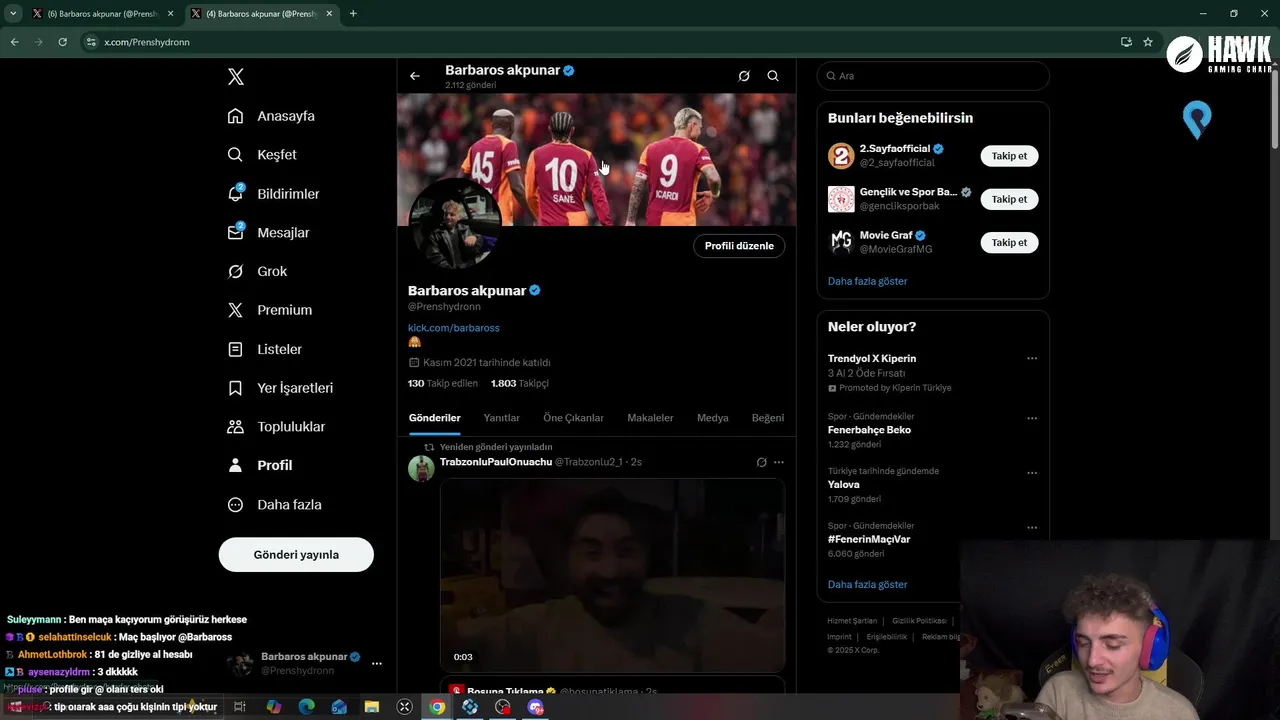
Task: Open the Premium X icon in sidebar
Action: coord(235,310)
